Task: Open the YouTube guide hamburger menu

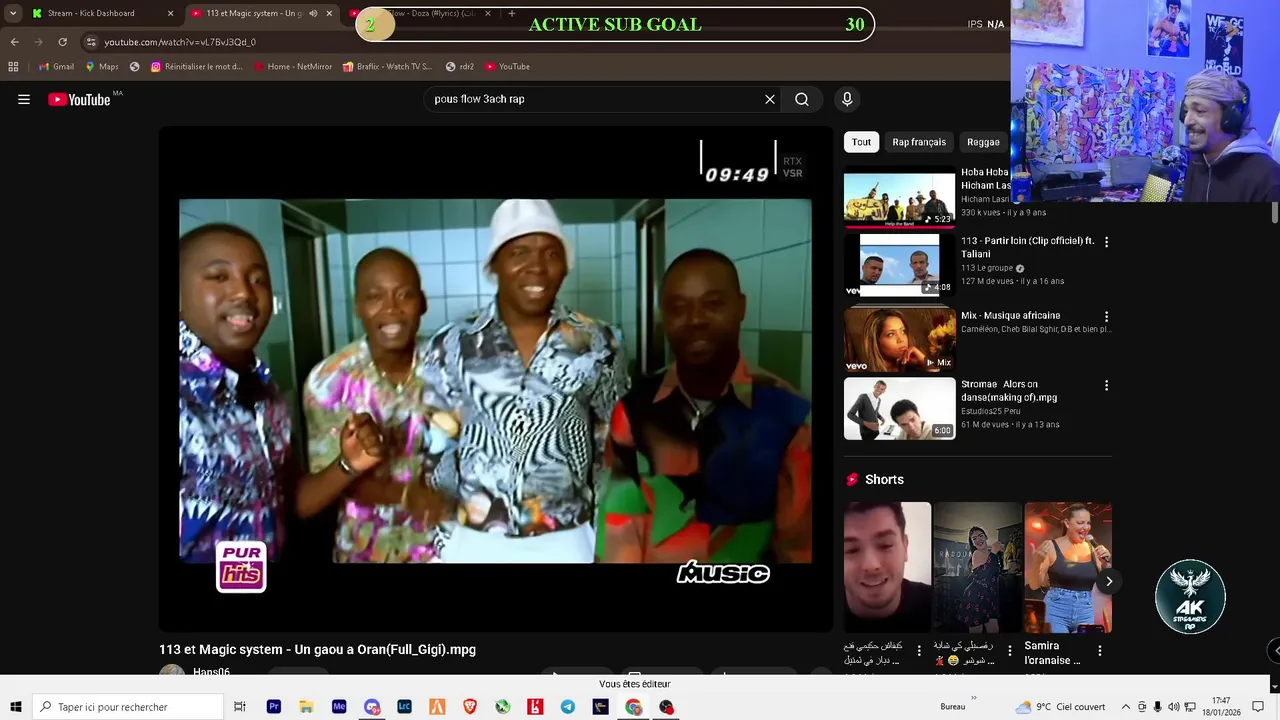Action: (x=24, y=99)
